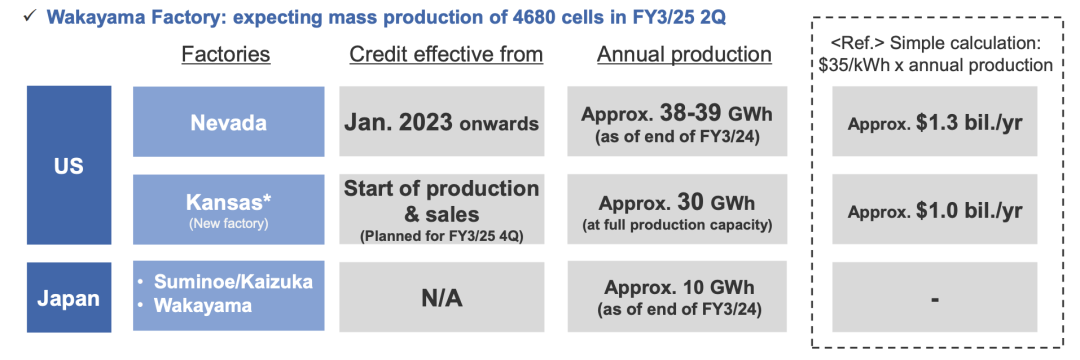The width and height of the screenshot is (1080, 360).
Task: Click the Approx. $1.0 bil./yr cell
Action: click(935, 209)
